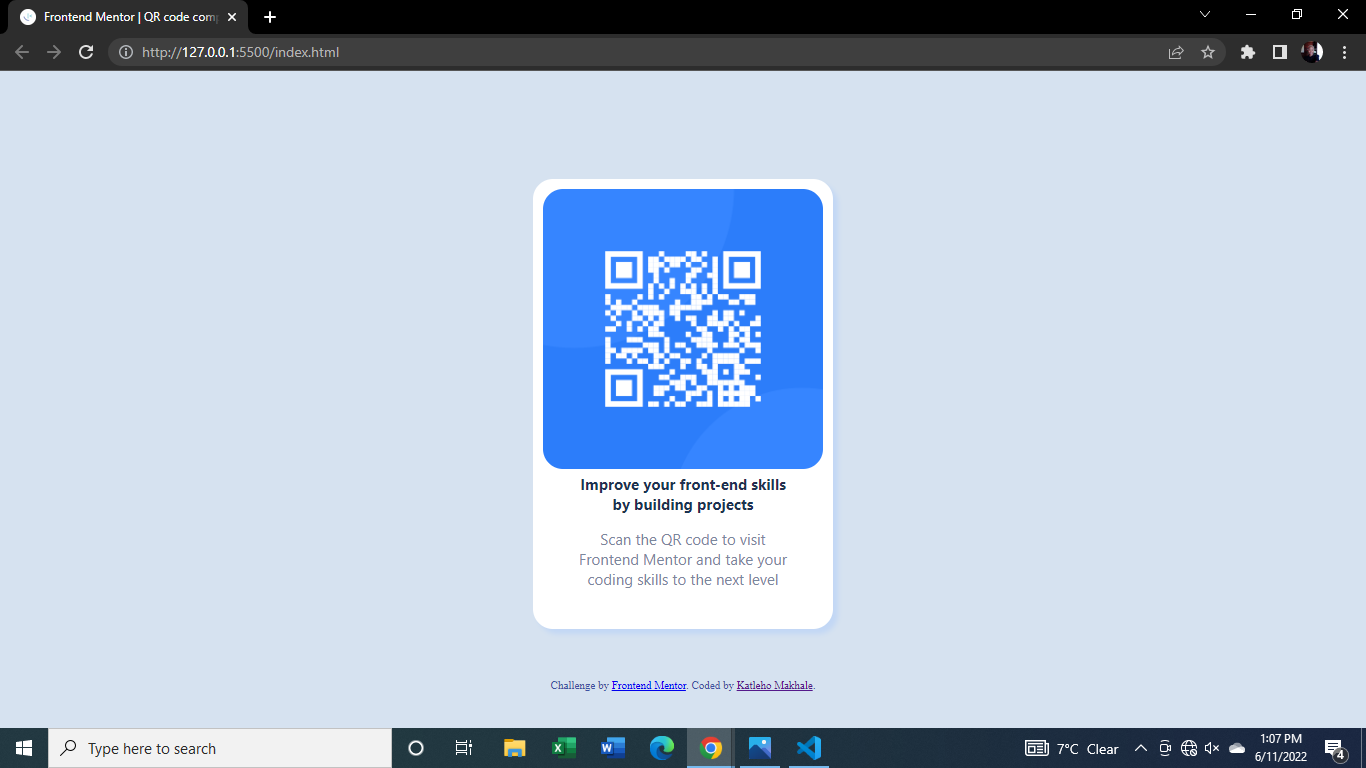Visit the Katleho Makhale link
This screenshot has height=768, width=1366.
pyautogui.click(x=775, y=685)
